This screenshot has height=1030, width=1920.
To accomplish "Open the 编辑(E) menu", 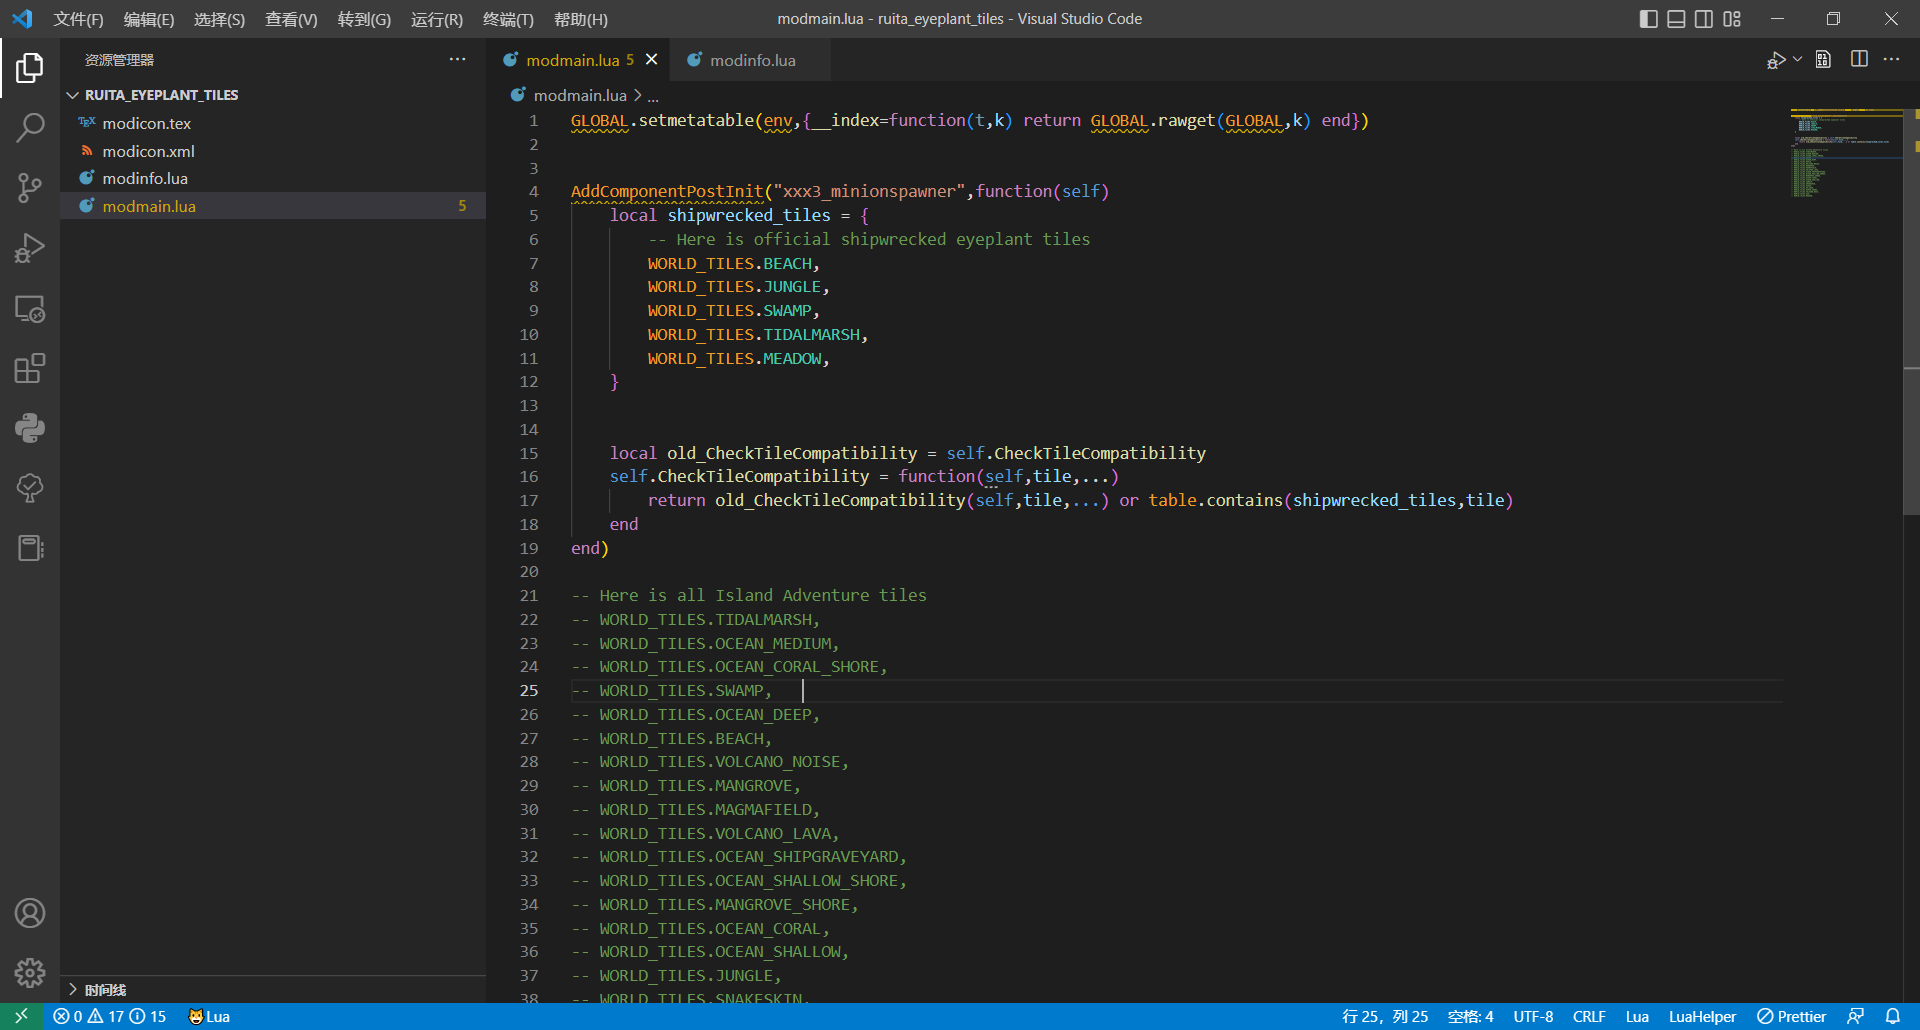I will (x=149, y=19).
